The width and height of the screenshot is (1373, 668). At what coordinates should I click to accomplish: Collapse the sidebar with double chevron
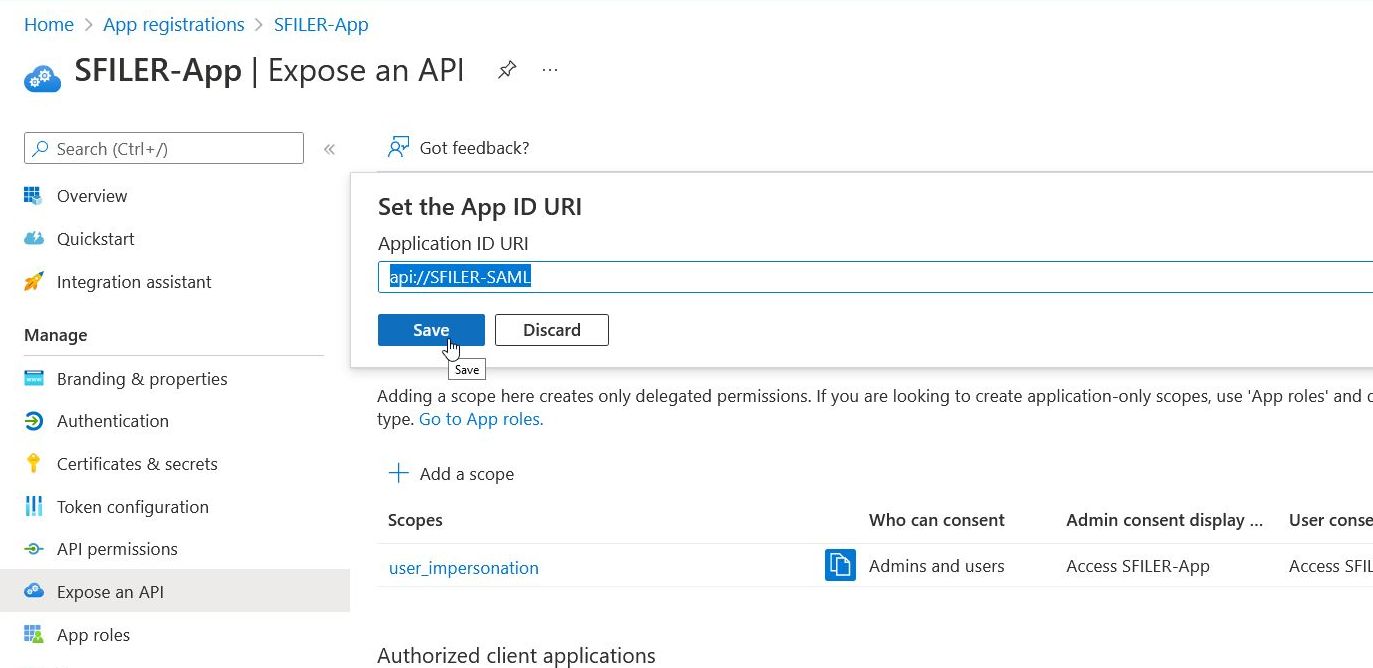(329, 149)
